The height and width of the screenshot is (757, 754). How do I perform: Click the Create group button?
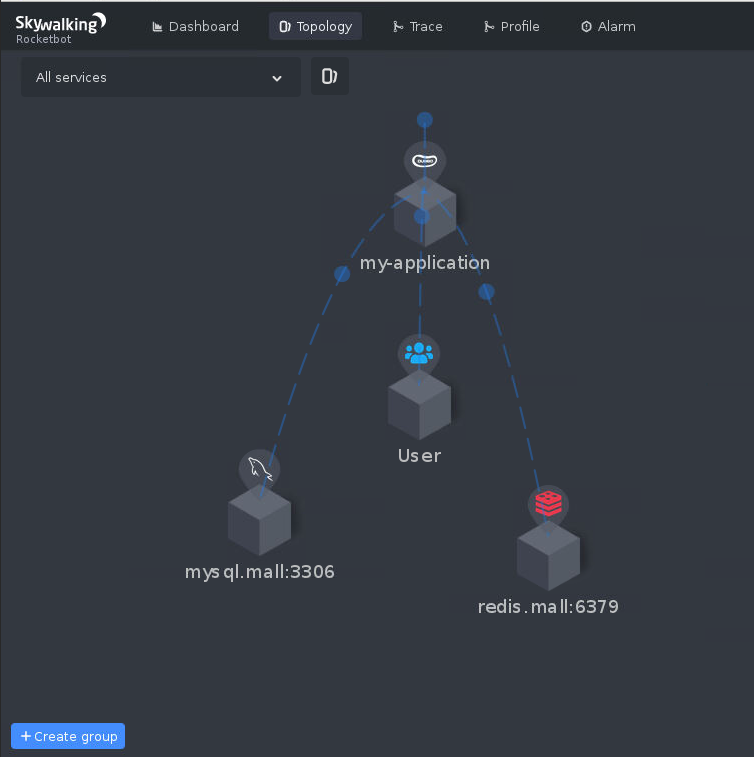click(68, 736)
